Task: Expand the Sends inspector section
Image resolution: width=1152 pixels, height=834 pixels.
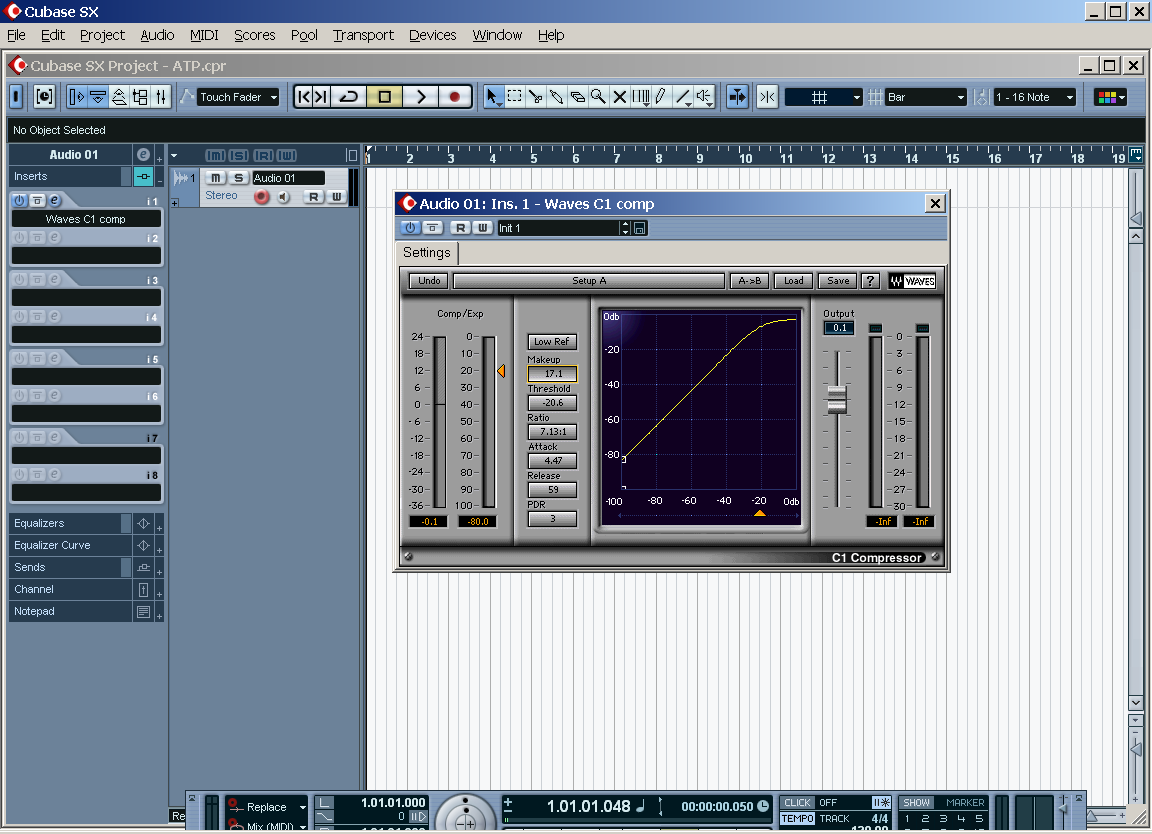Action: click(159, 572)
